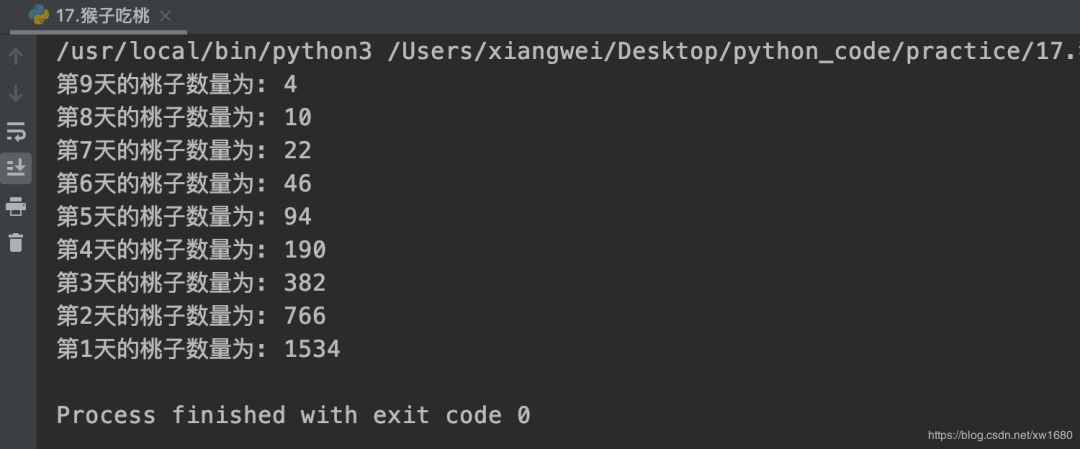Click the 第8天 output line showing 10
Screen dimensions: 1080x449
click(183, 118)
